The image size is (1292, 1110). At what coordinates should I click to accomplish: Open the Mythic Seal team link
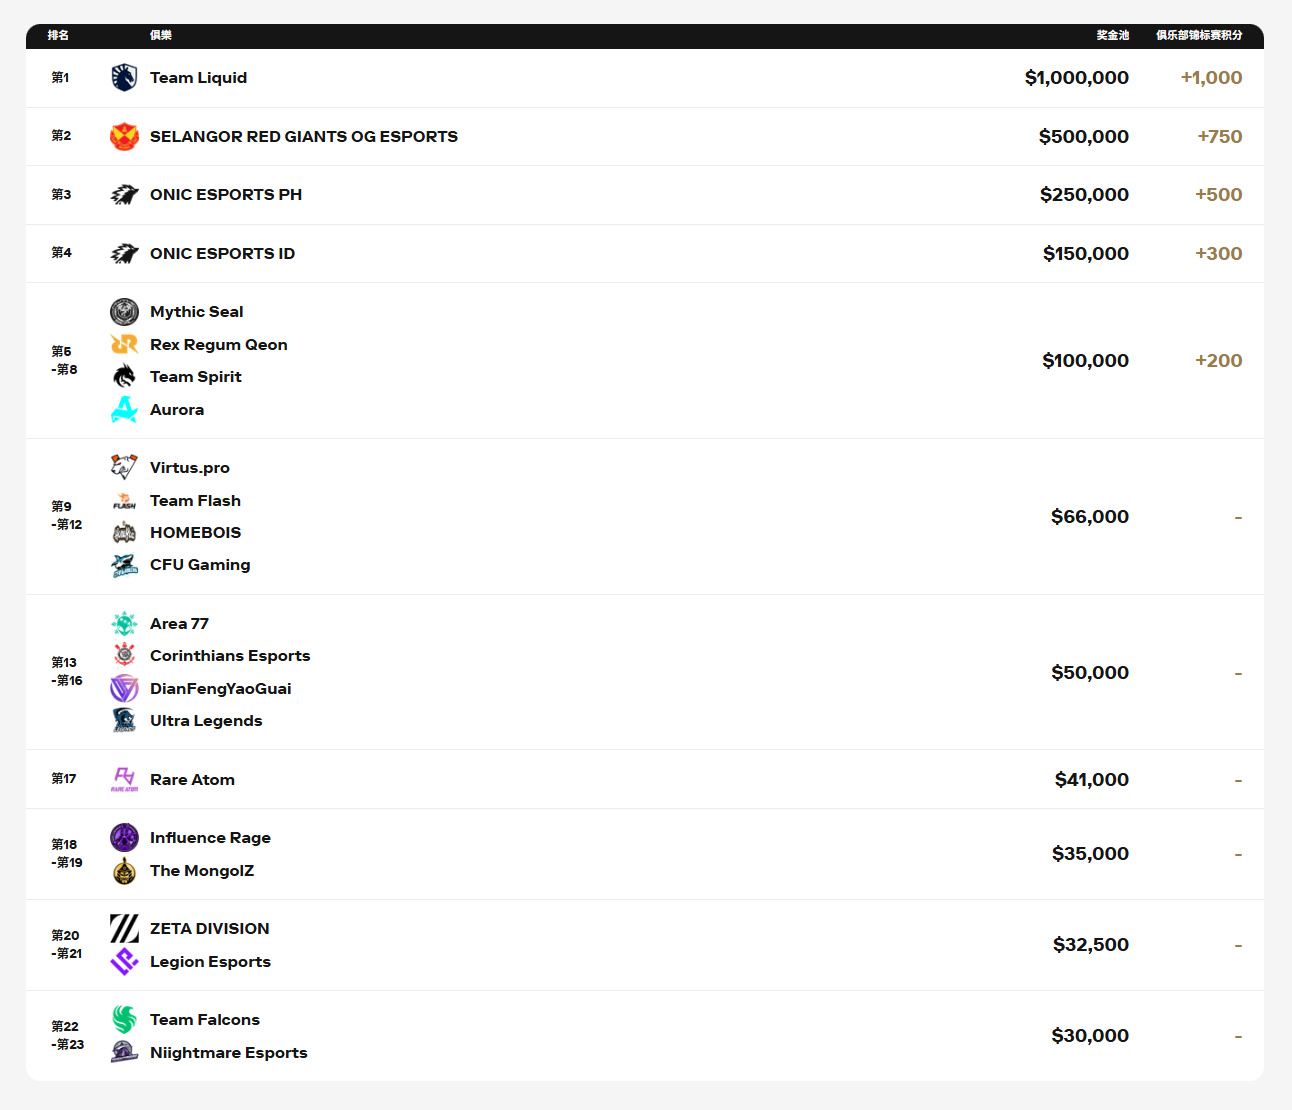click(197, 312)
